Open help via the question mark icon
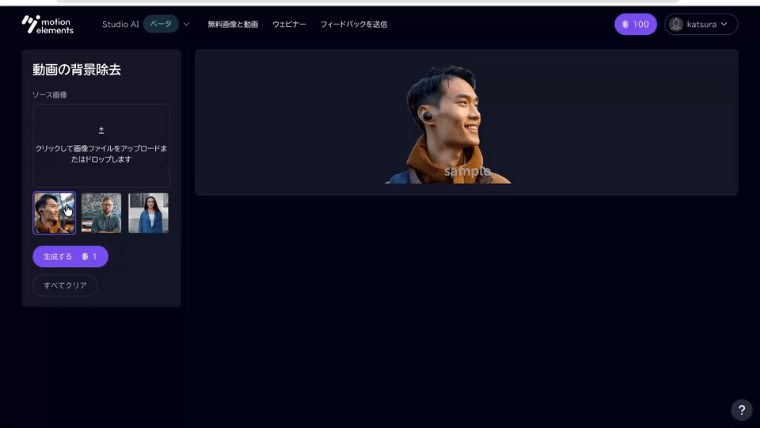The width and height of the screenshot is (760, 428). (x=741, y=410)
